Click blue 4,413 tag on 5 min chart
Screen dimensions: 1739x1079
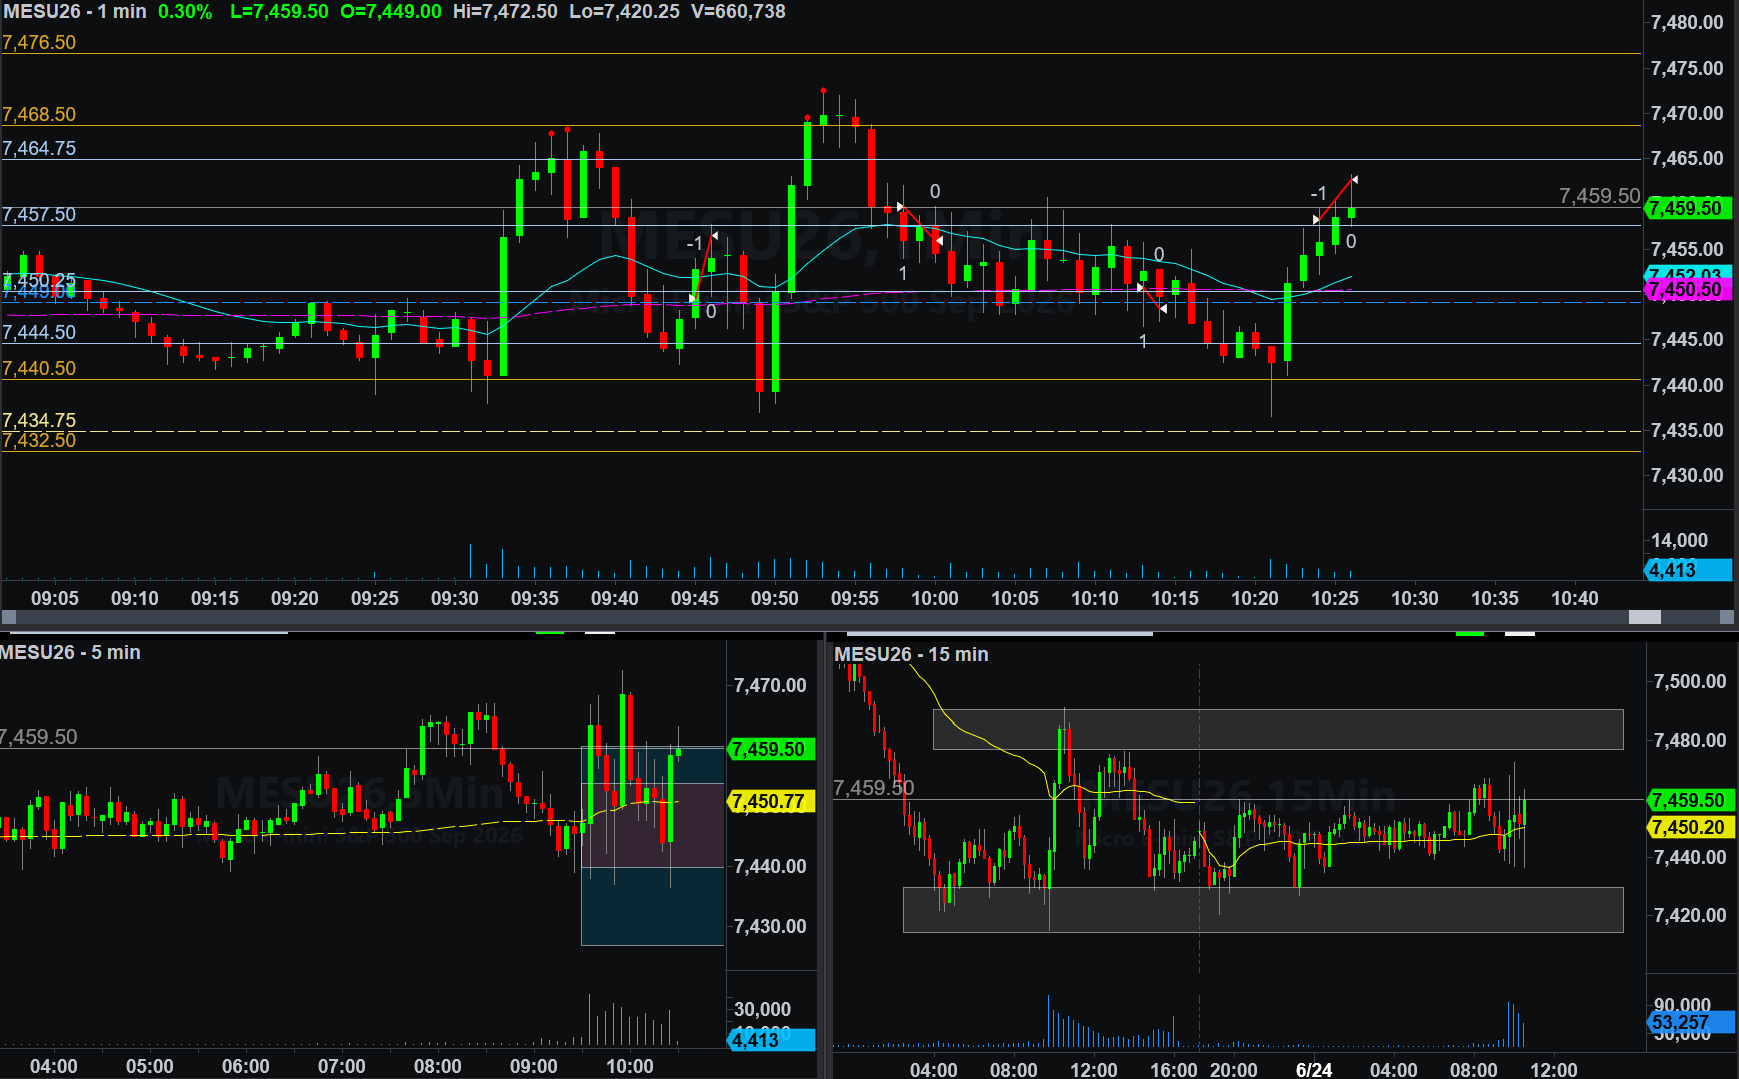click(771, 1040)
